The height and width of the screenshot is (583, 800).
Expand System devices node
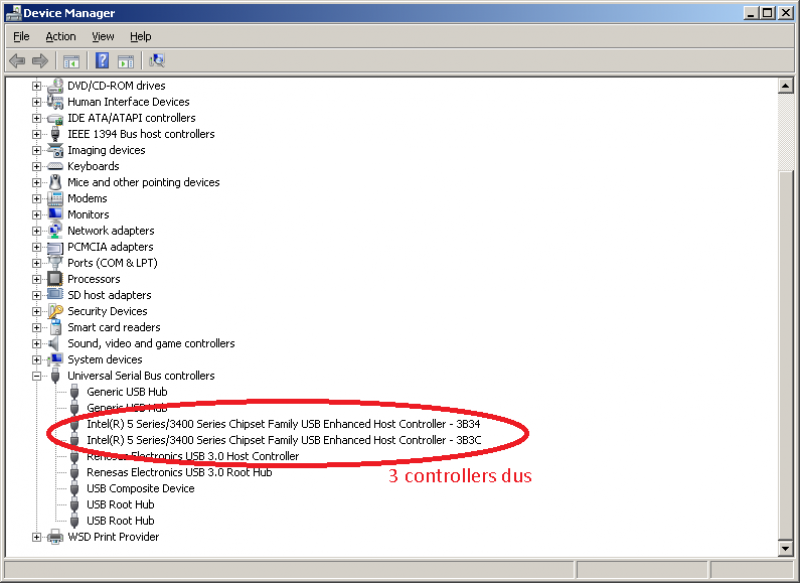[36, 360]
